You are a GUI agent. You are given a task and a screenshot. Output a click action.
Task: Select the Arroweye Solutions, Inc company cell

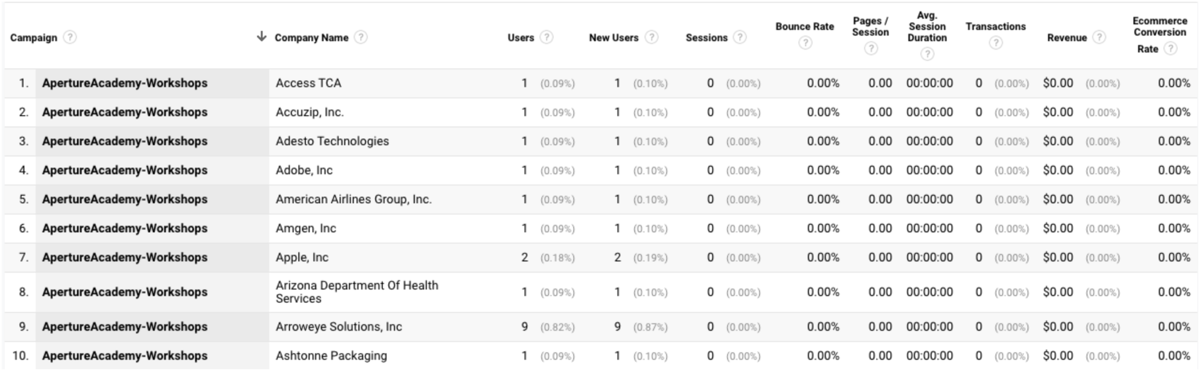(338, 327)
